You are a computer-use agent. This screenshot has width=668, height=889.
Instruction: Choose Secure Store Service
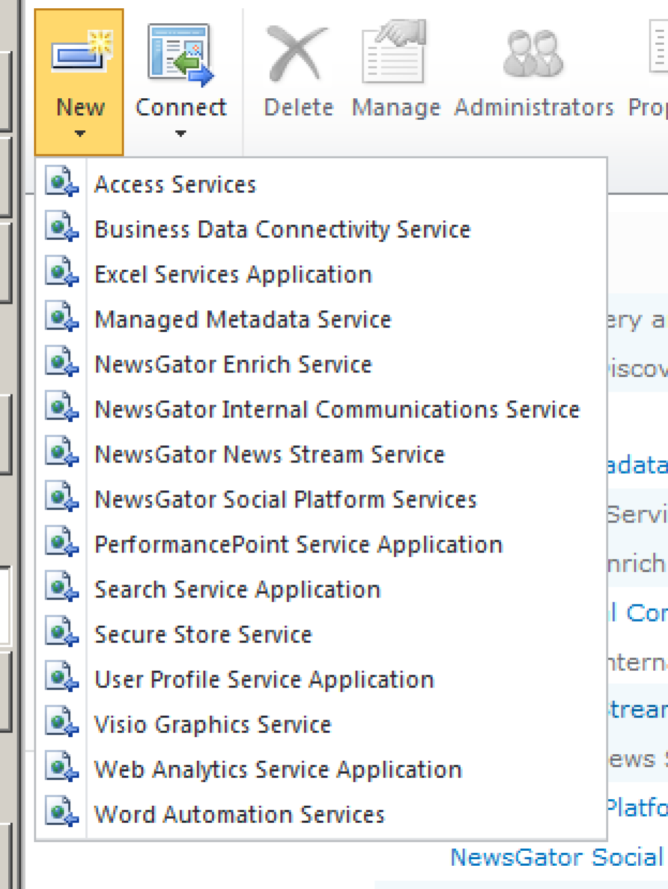click(203, 635)
